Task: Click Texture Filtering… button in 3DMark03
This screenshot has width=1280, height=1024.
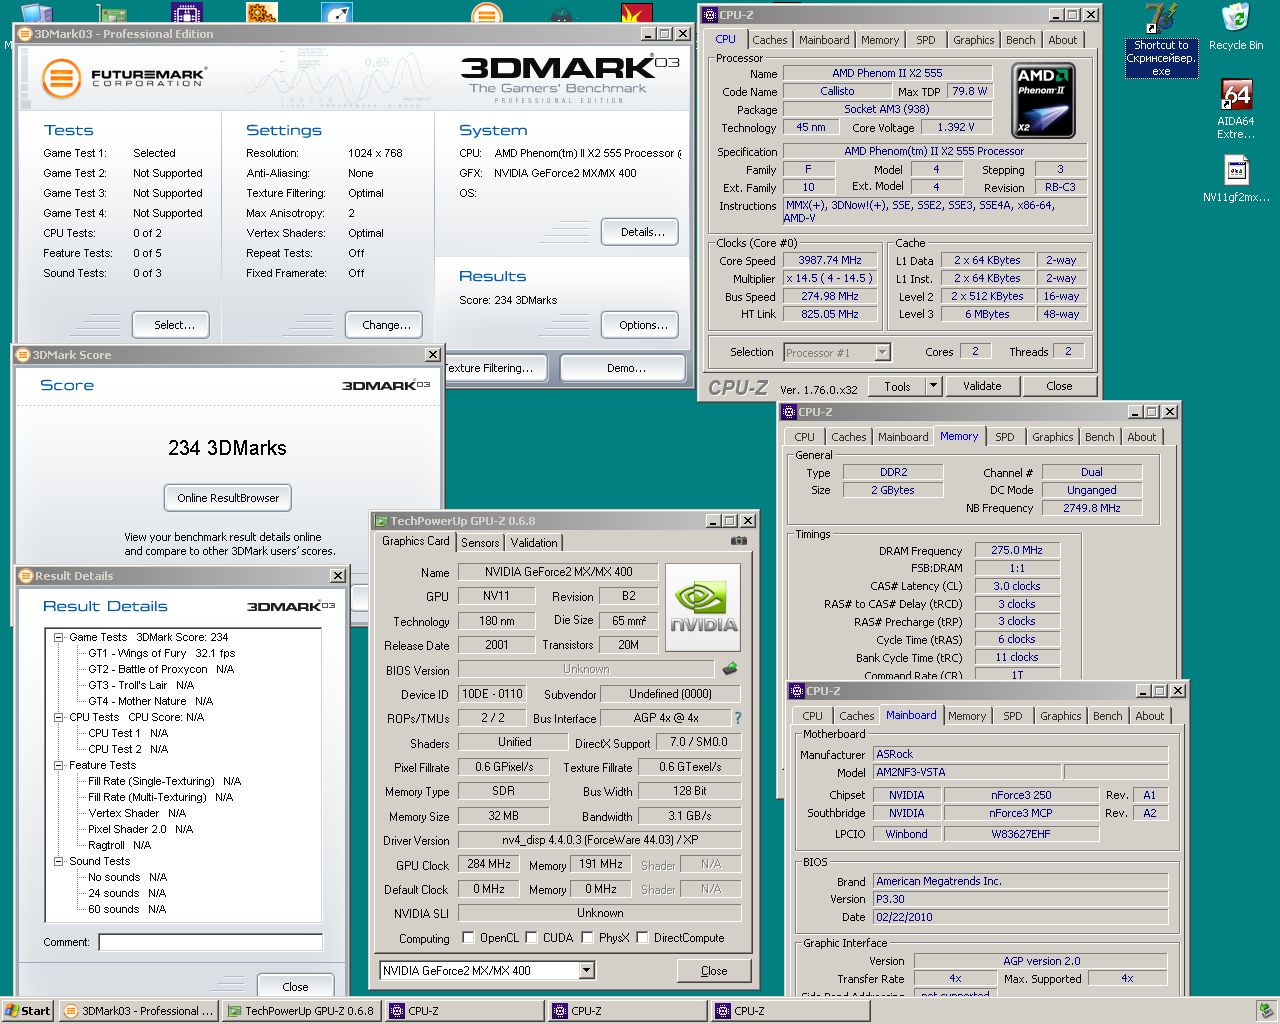Action: [498, 368]
